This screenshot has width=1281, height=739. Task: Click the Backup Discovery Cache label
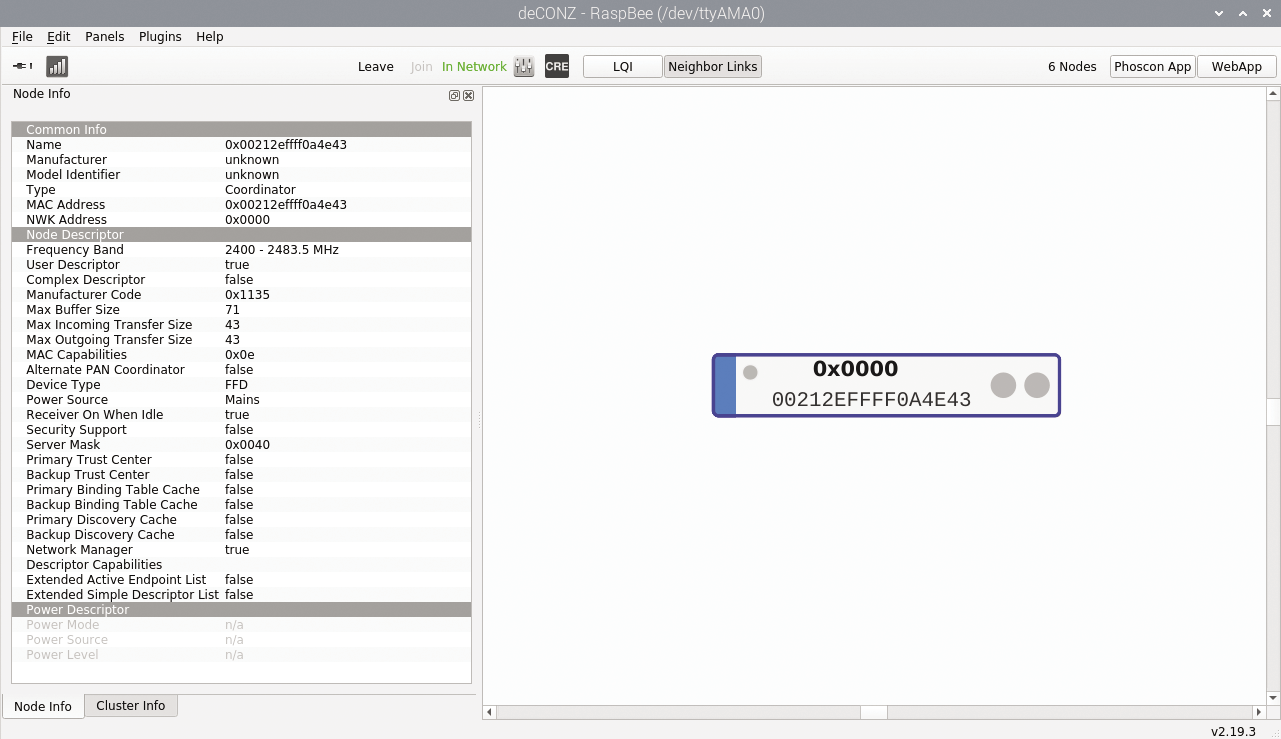(x=100, y=535)
